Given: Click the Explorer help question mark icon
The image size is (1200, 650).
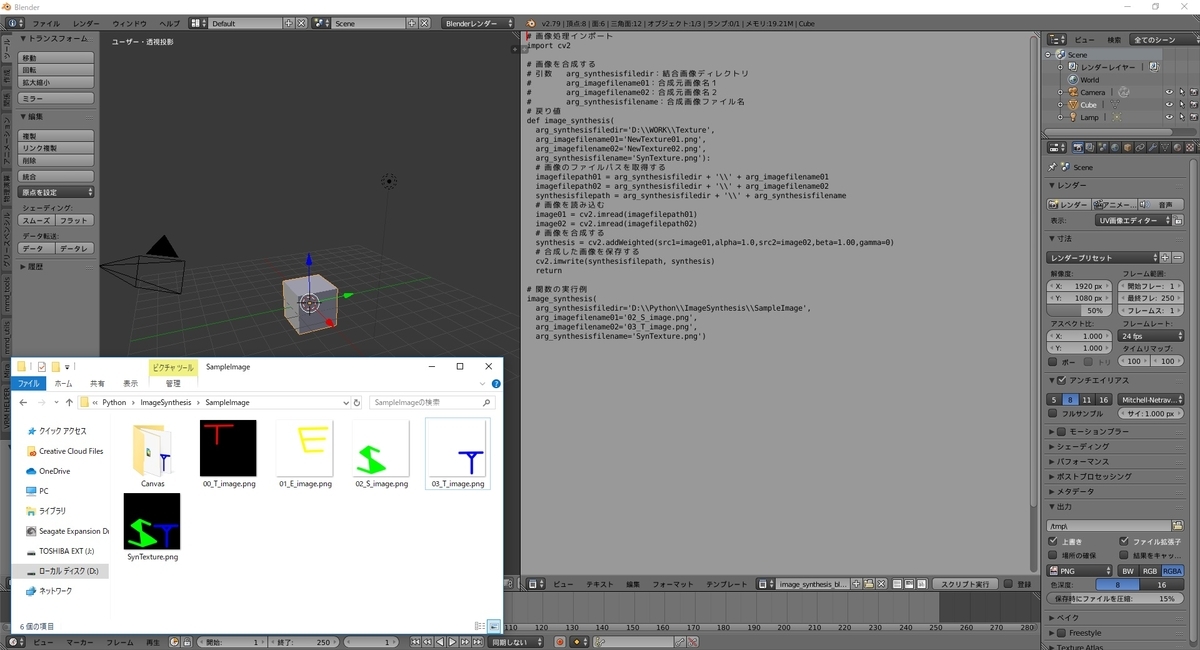Looking at the screenshot, I should point(496,383).
